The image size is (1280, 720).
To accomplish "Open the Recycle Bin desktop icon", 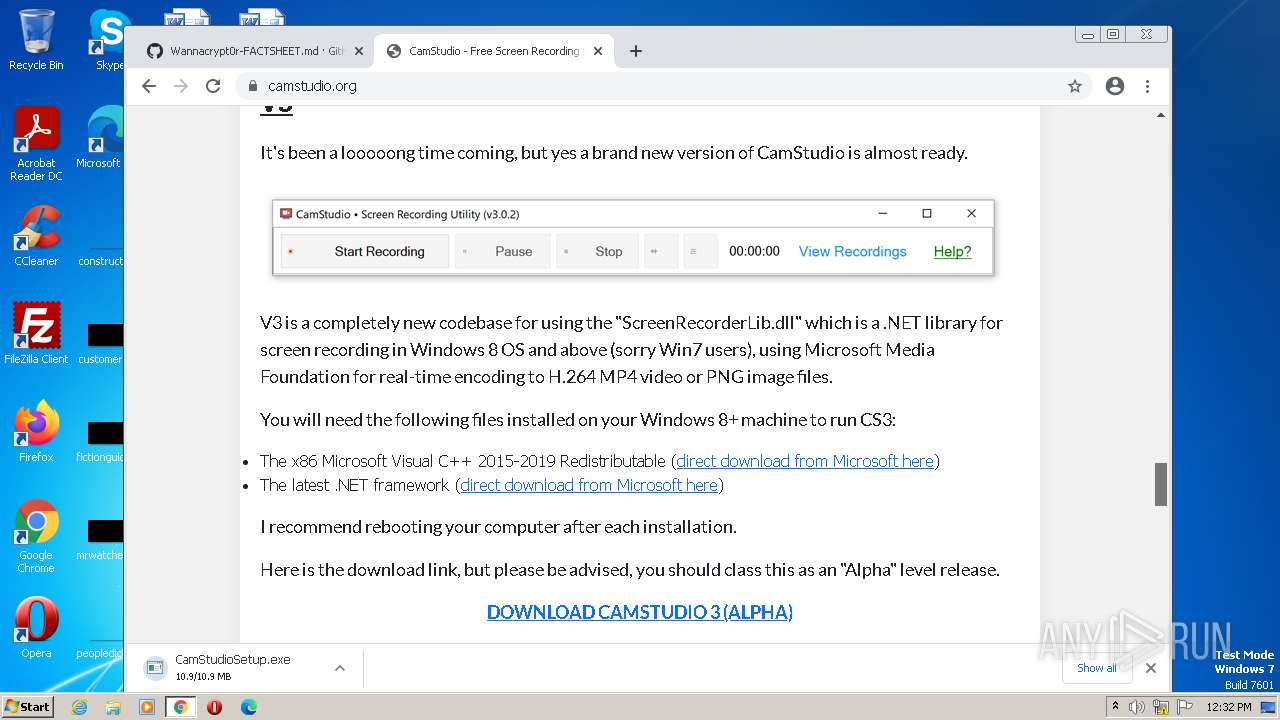I will [36, 40].
